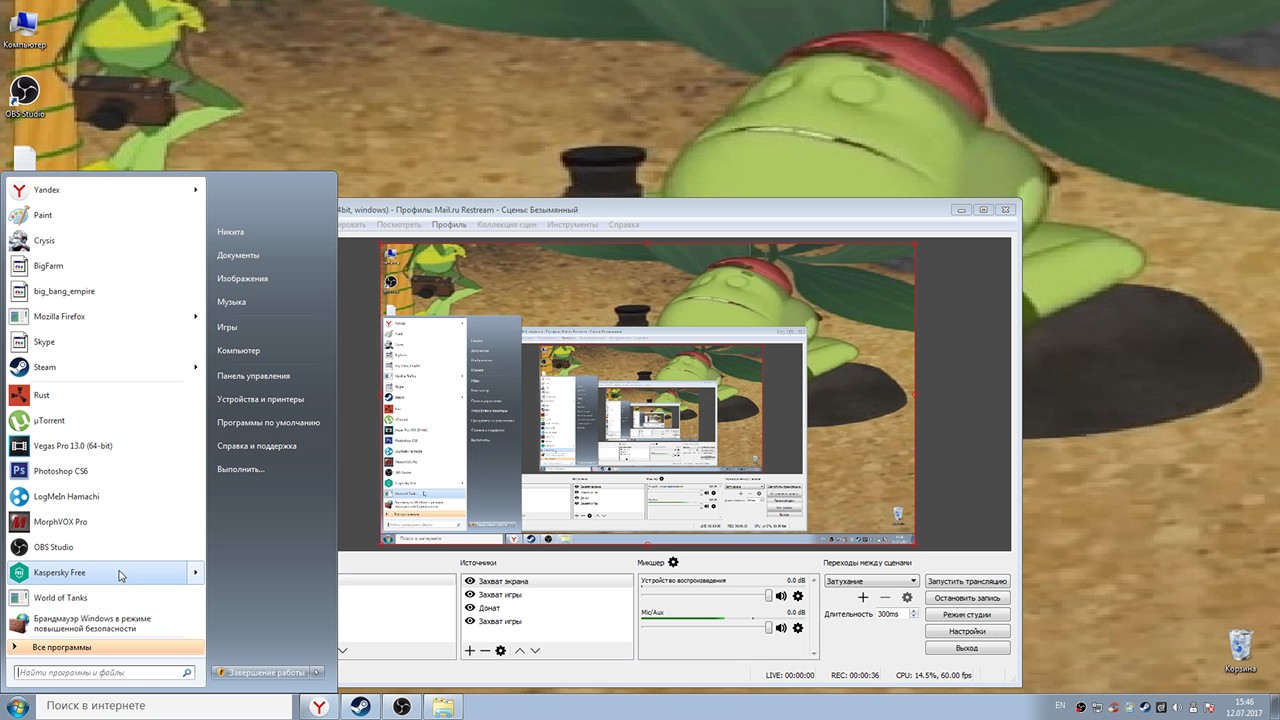Mute the Mic/Aux speaker icon
1280x720 pixels.
(x=781, y=628)
